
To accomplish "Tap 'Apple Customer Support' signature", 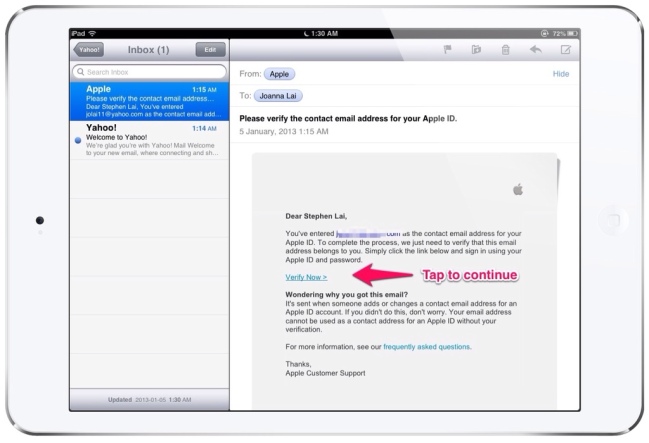I will 325,373.
